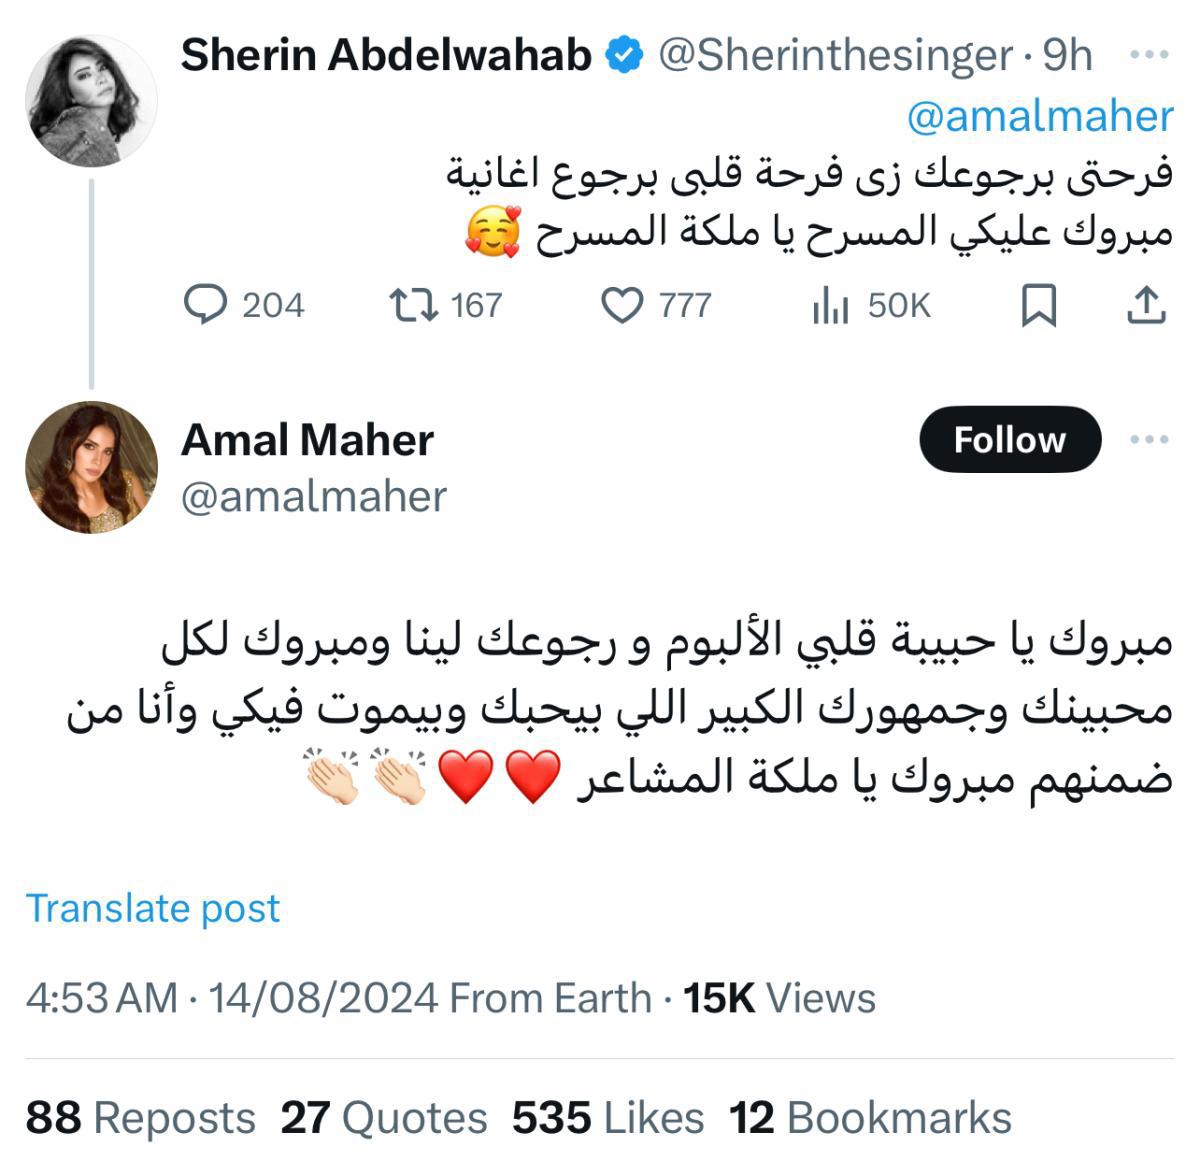Repost Sherin Abdelwahab's tweet
This screenshot has height=1161, width=1200.
[x=412, y=305]
